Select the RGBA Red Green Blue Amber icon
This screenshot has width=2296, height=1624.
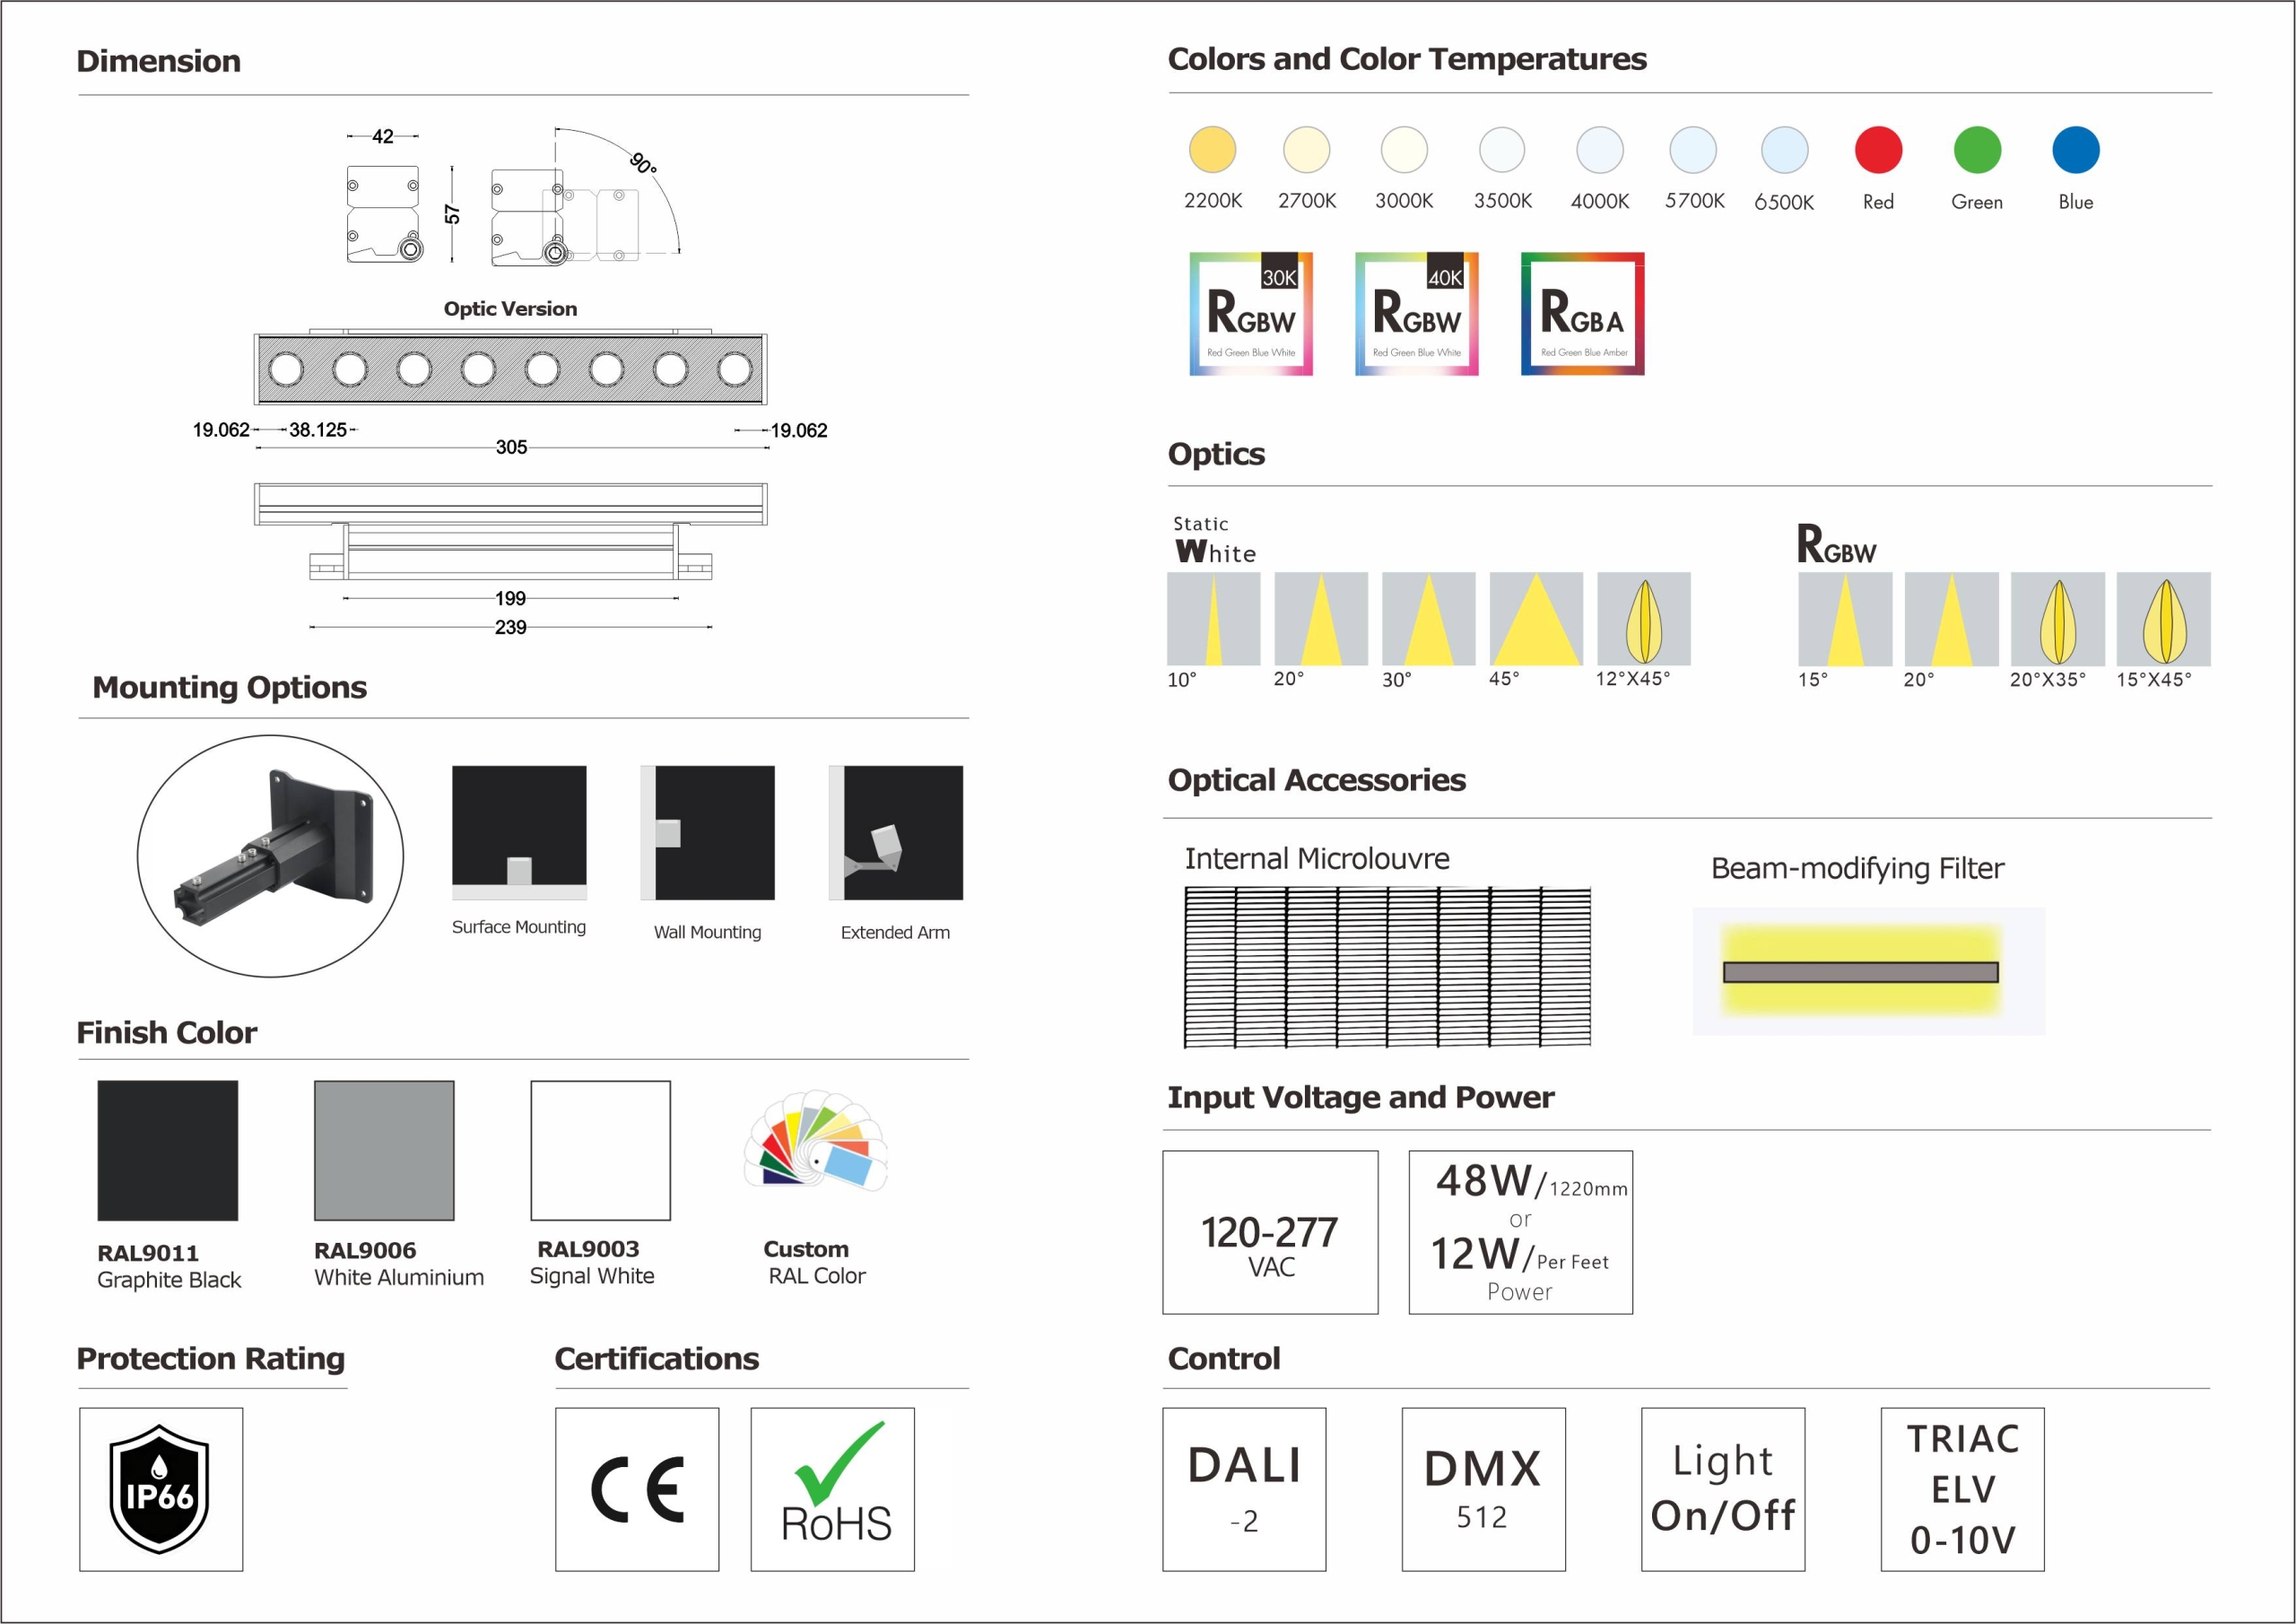[1582, 314]
